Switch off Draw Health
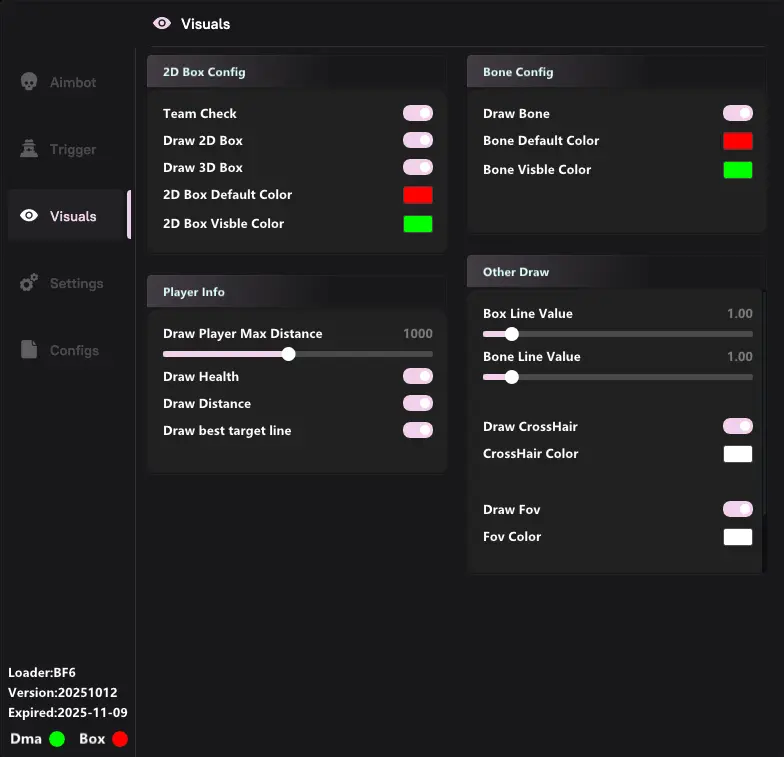Viewport: 784px width, 757px height. pyautogui.click(x=418, y=376)
